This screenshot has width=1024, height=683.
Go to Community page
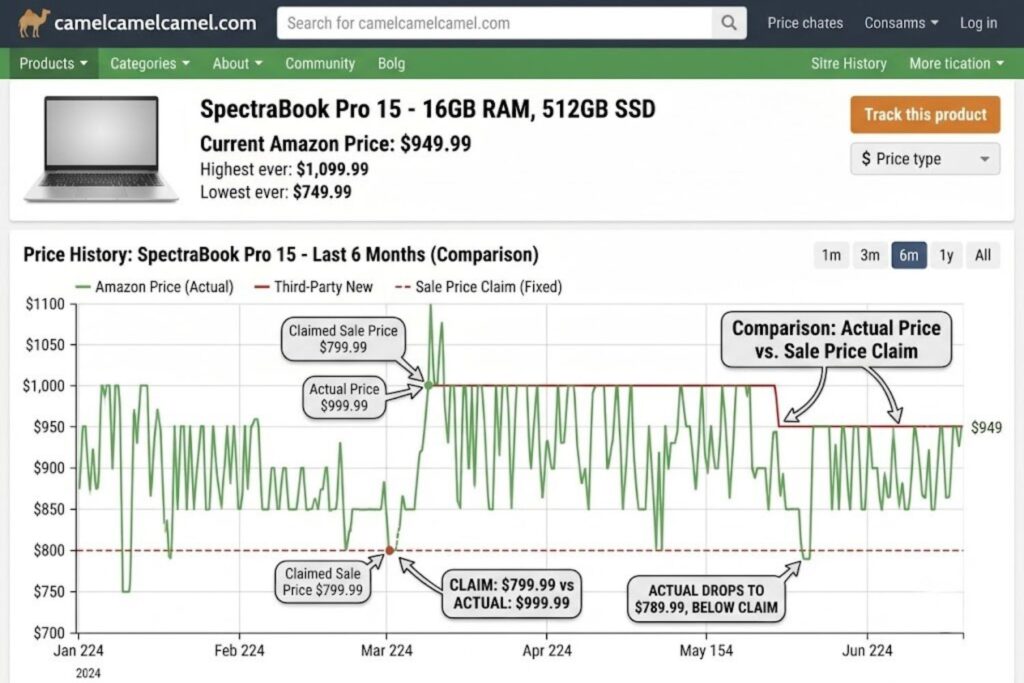point(320,63)
